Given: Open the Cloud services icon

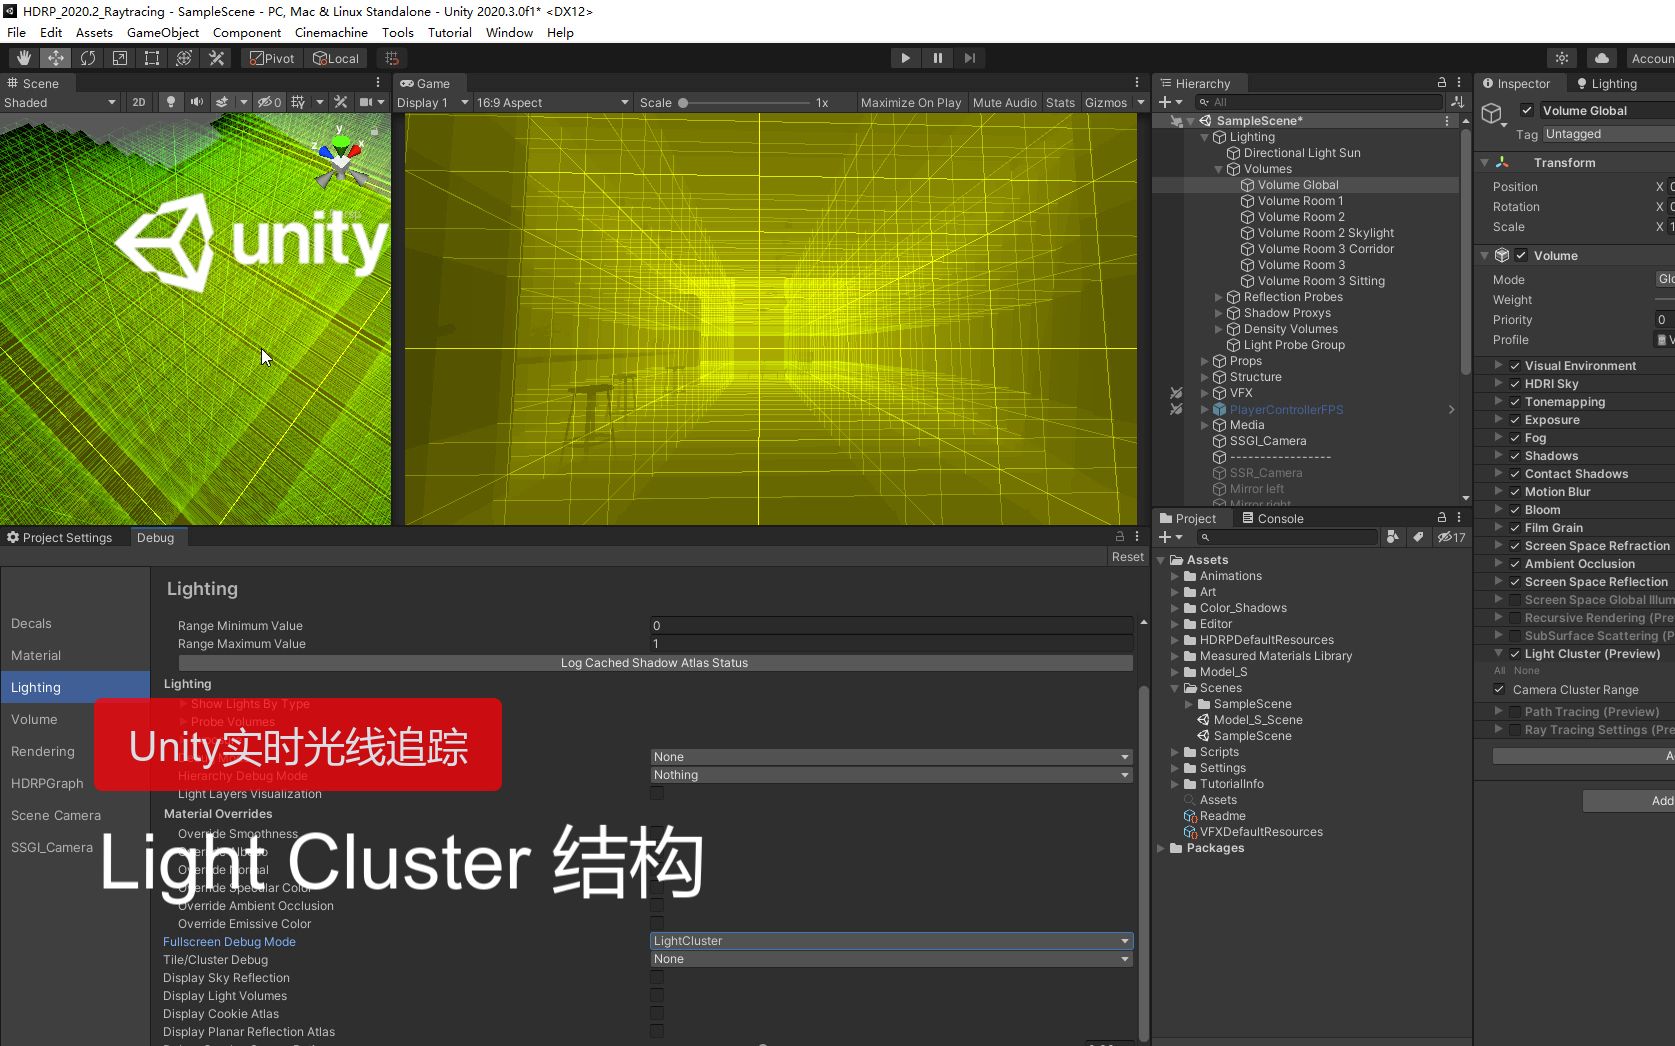Looking at the screenshot, I should click(1602, 58).
